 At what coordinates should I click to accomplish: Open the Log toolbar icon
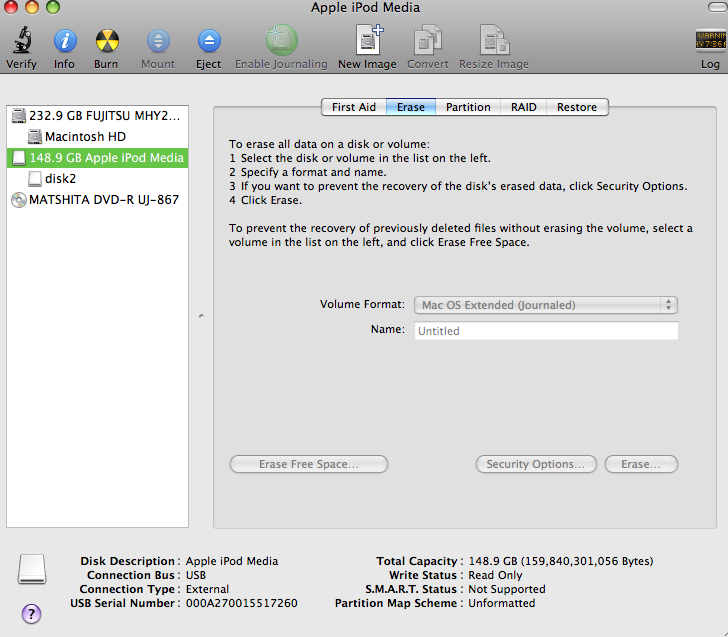click(711, 39)
